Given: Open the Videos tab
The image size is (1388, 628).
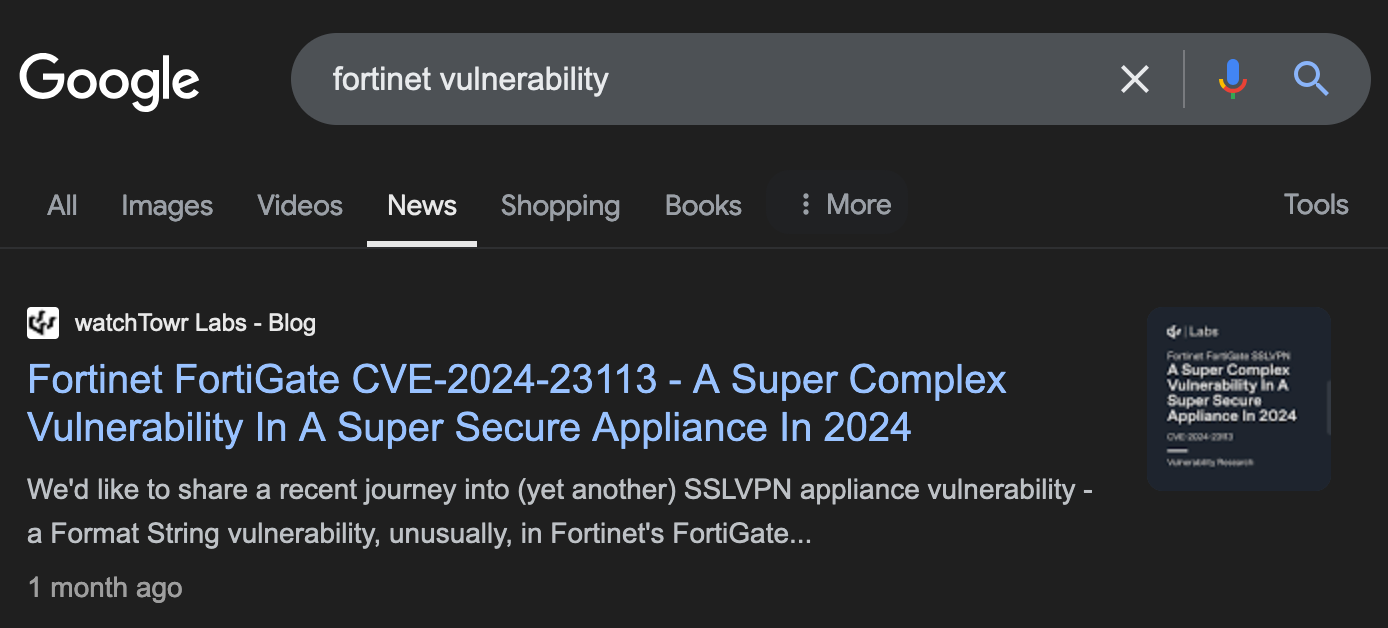Looking at the screenshot, I should (300, 205).
